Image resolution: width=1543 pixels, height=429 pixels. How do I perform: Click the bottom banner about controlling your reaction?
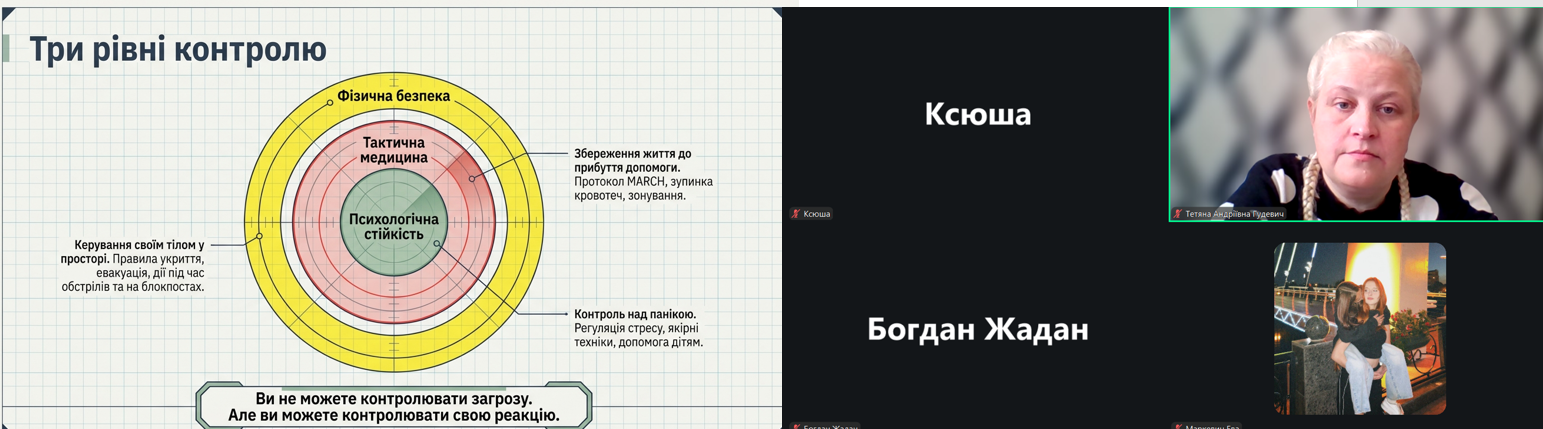point(393,407)
